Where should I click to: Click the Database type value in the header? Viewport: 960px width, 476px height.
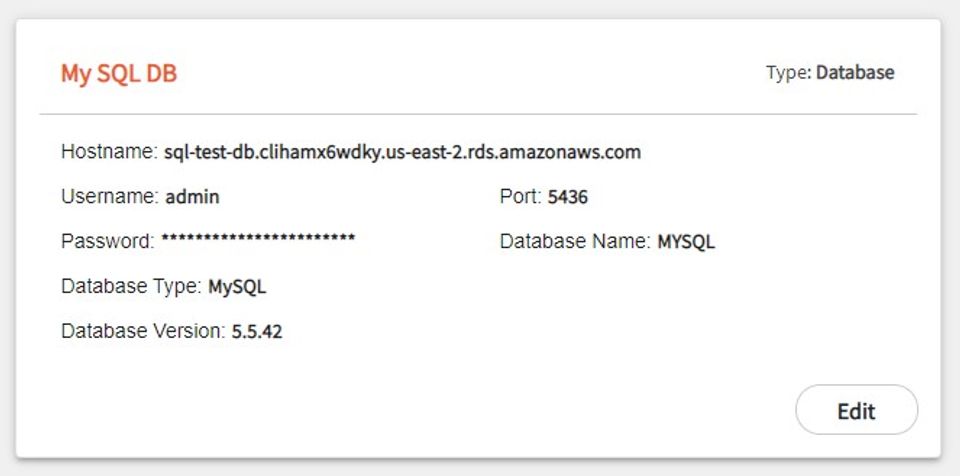click(x=855, y=73)
